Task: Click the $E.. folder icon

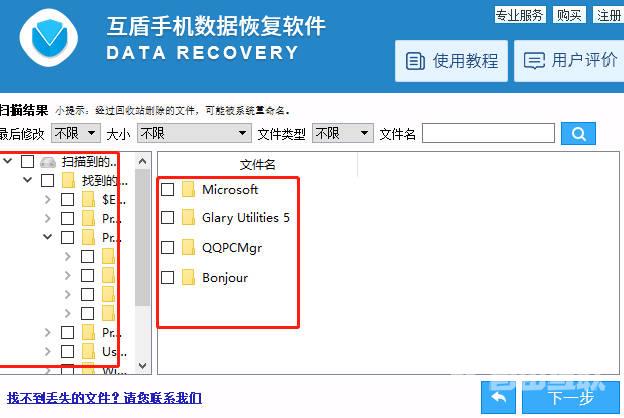Action: pos(88,199)
